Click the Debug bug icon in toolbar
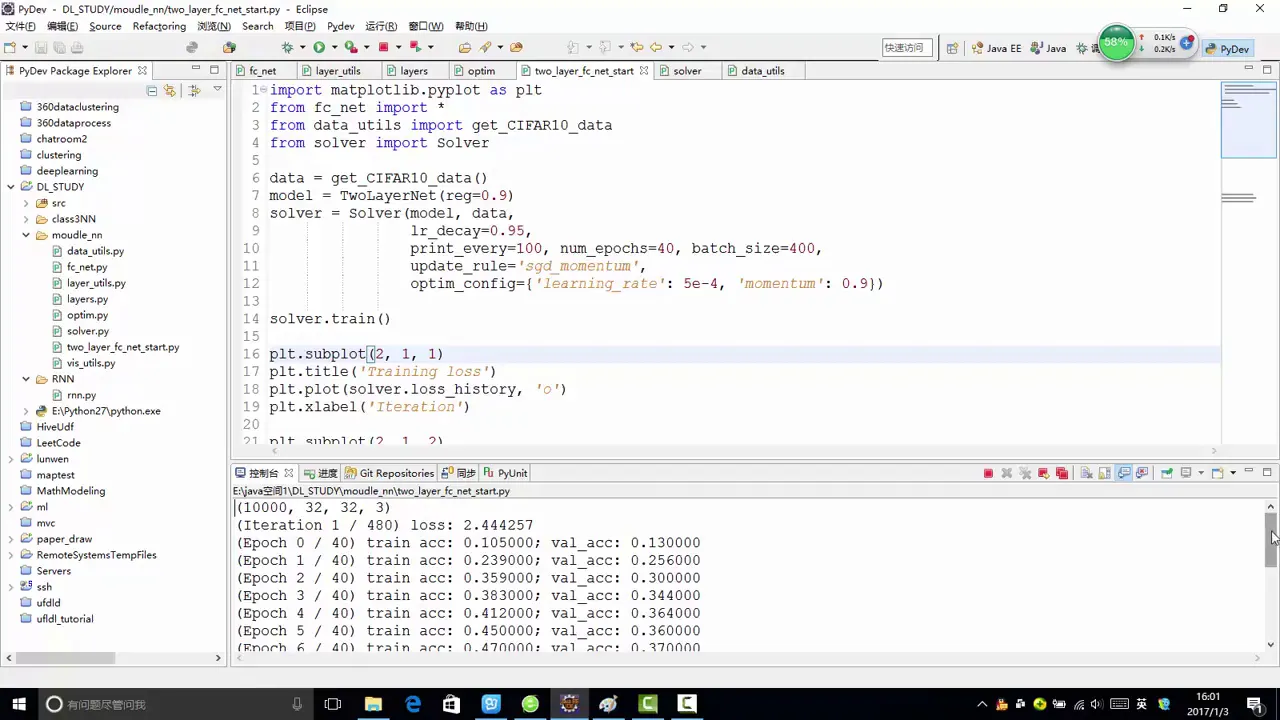Viewport: 1280px width, 720px height. [x=288, y=47]
